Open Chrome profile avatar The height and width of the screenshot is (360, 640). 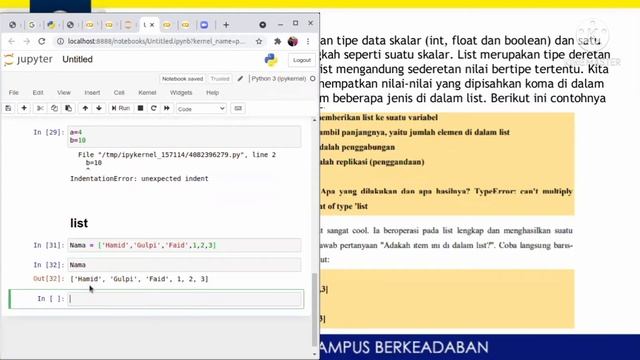(293, 41)
